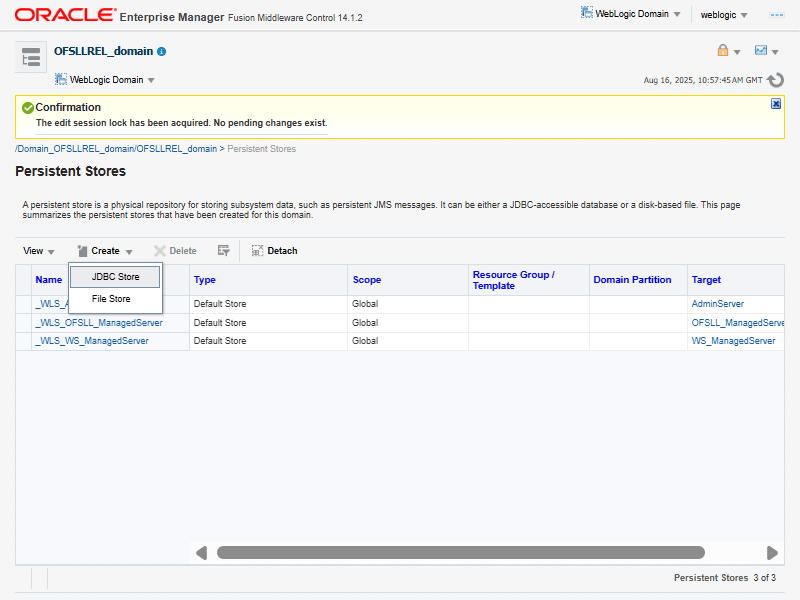This screenshot has width=800, height=600.
Task: Expand the chart icon dropdown arrow
Action: (x=775, y=52)
